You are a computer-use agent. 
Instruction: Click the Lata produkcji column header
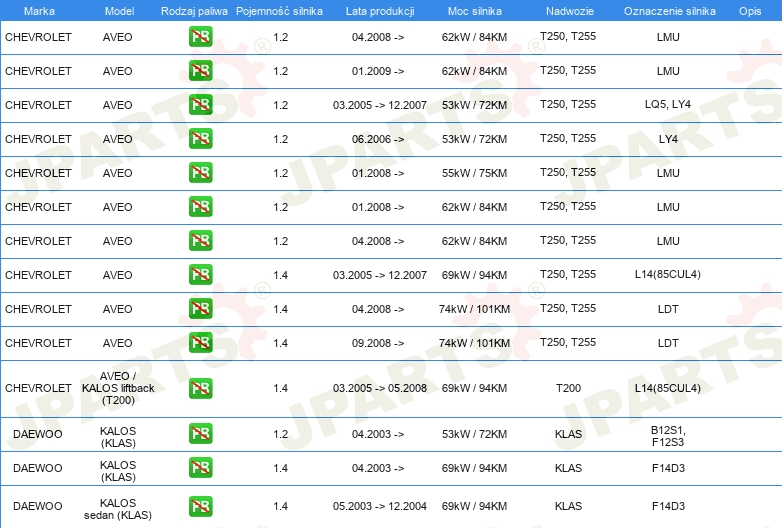(x=380, y=11)
